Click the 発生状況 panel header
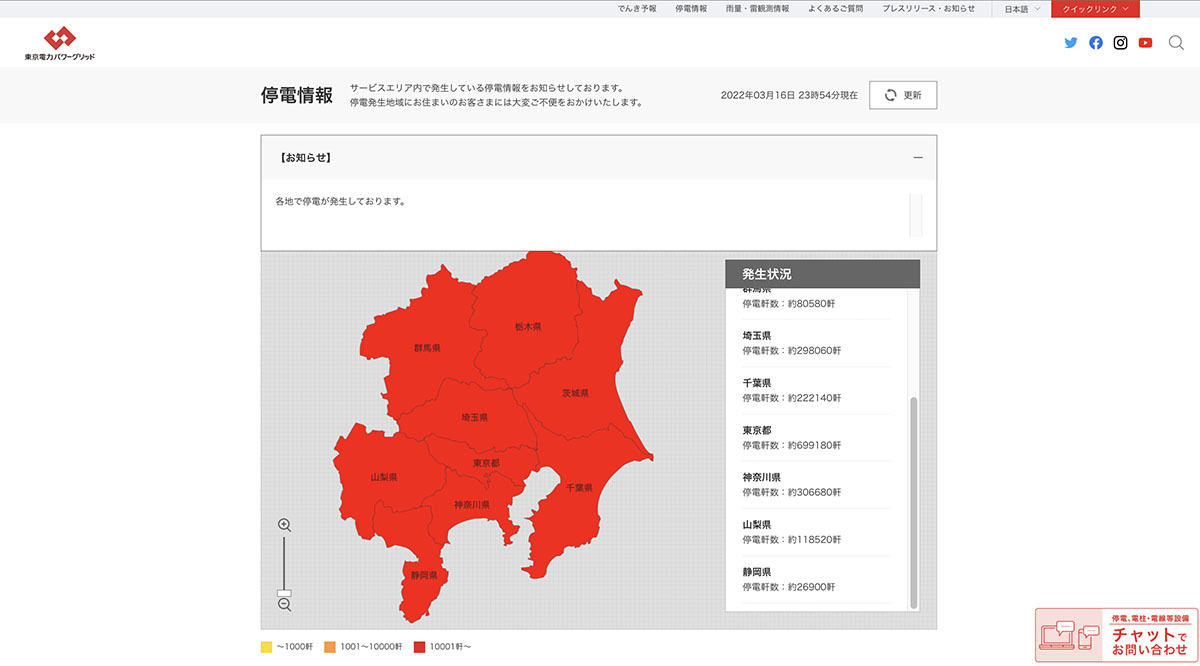Viewport: 1200px width, 666px height. [x=822, y=274]
